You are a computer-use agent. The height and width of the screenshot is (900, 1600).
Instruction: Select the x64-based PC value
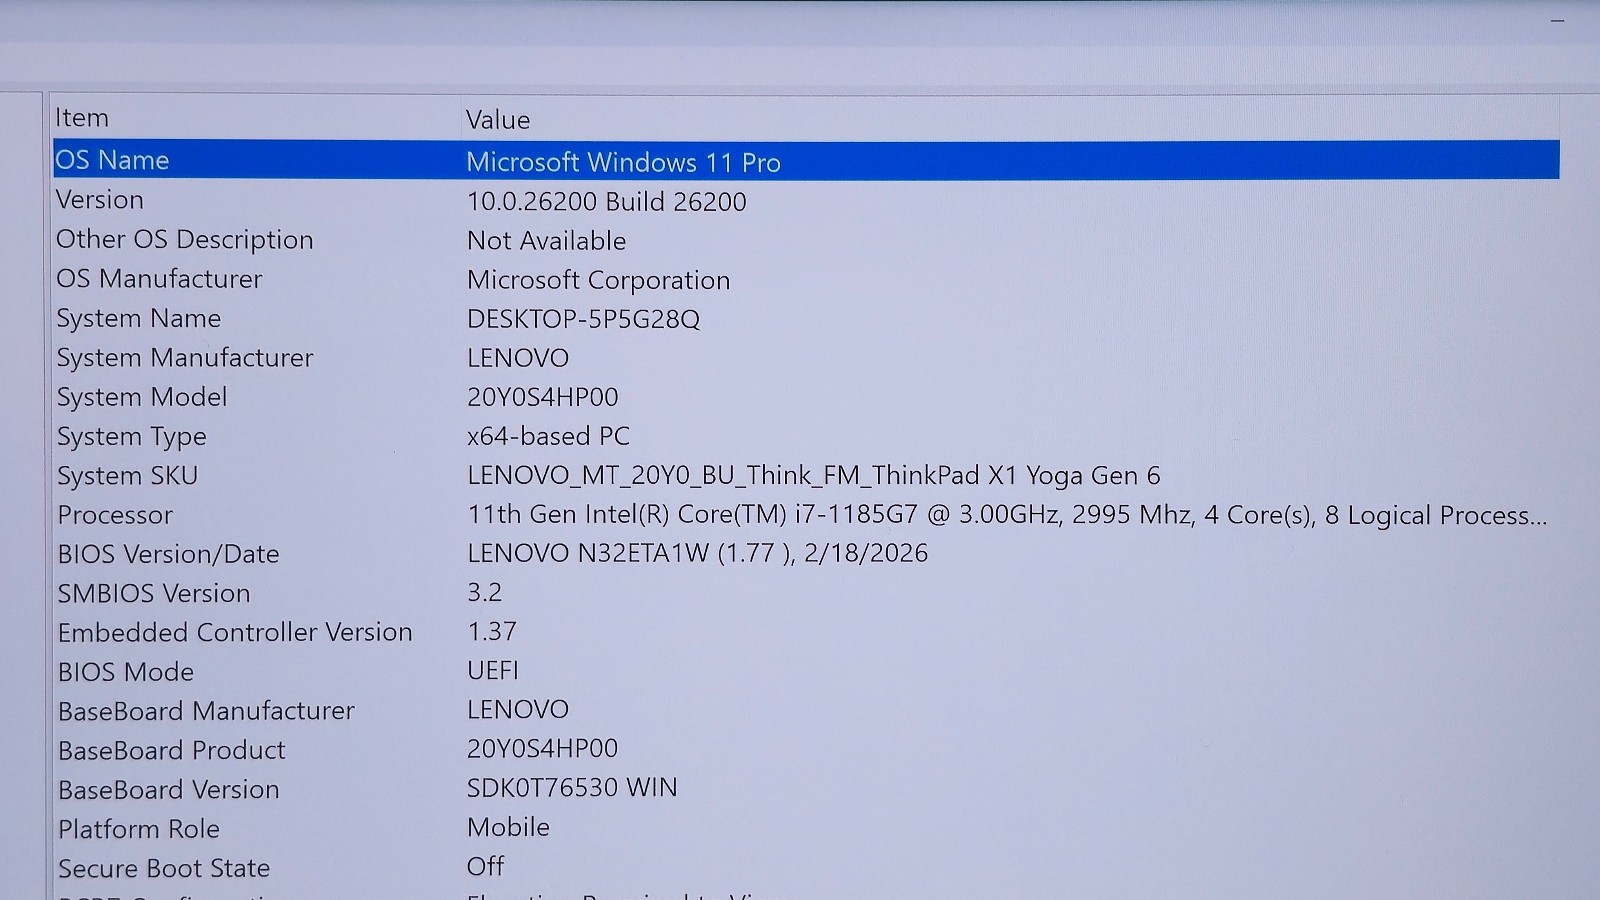coord(549,436)
